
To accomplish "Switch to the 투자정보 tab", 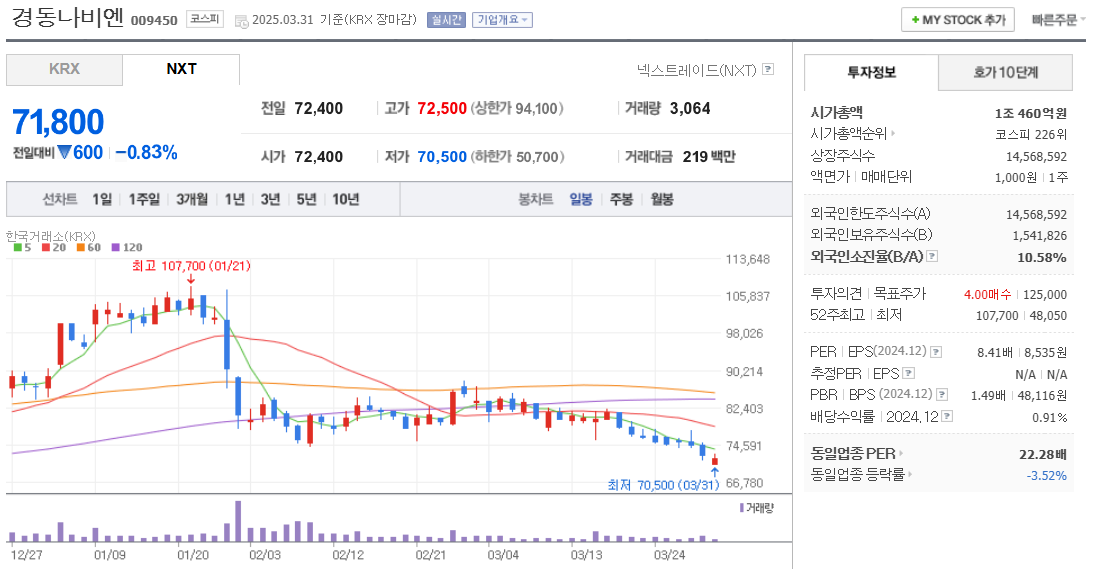I will (x=871, y=73).
